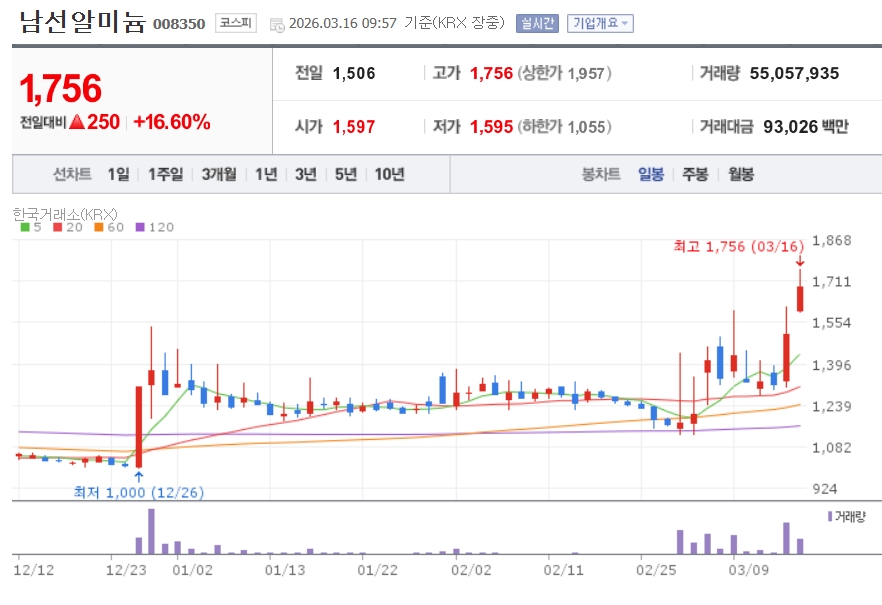Click the red 20-day moving average swatch
This screenshot has width=882, height=605.
57,227
